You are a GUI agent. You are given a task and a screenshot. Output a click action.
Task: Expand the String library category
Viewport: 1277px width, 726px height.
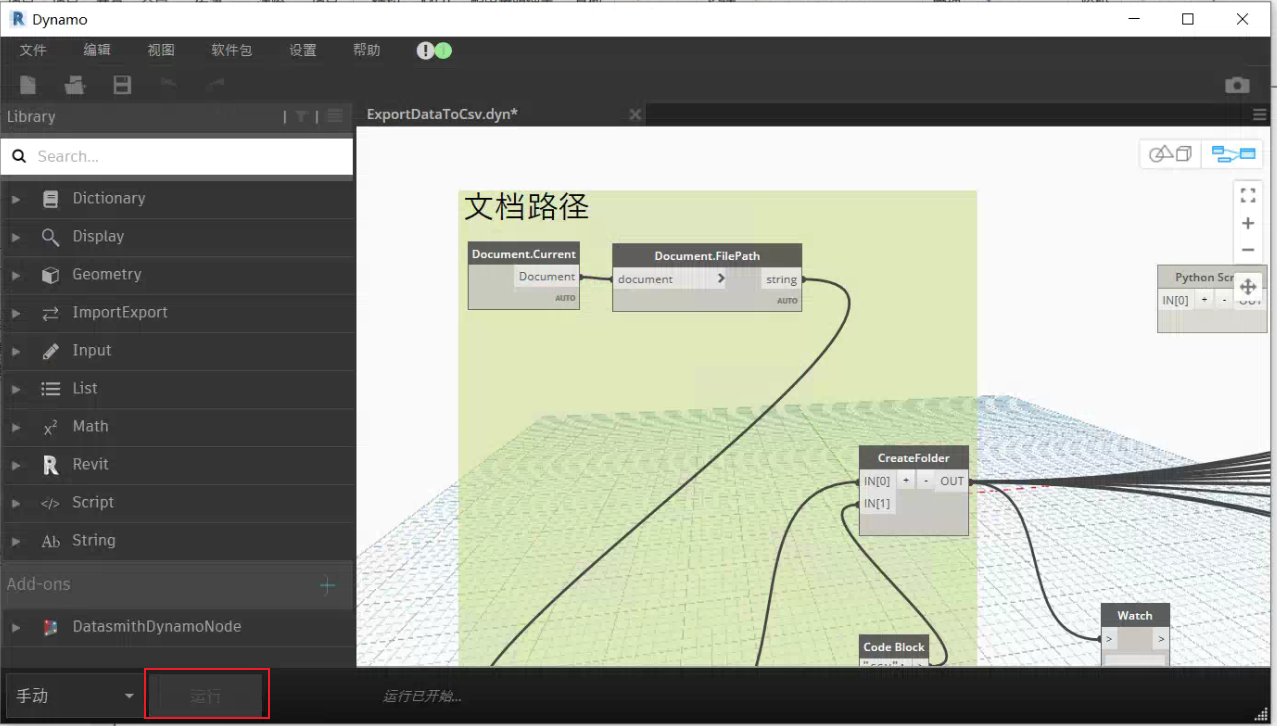click(x=16, y=541)
